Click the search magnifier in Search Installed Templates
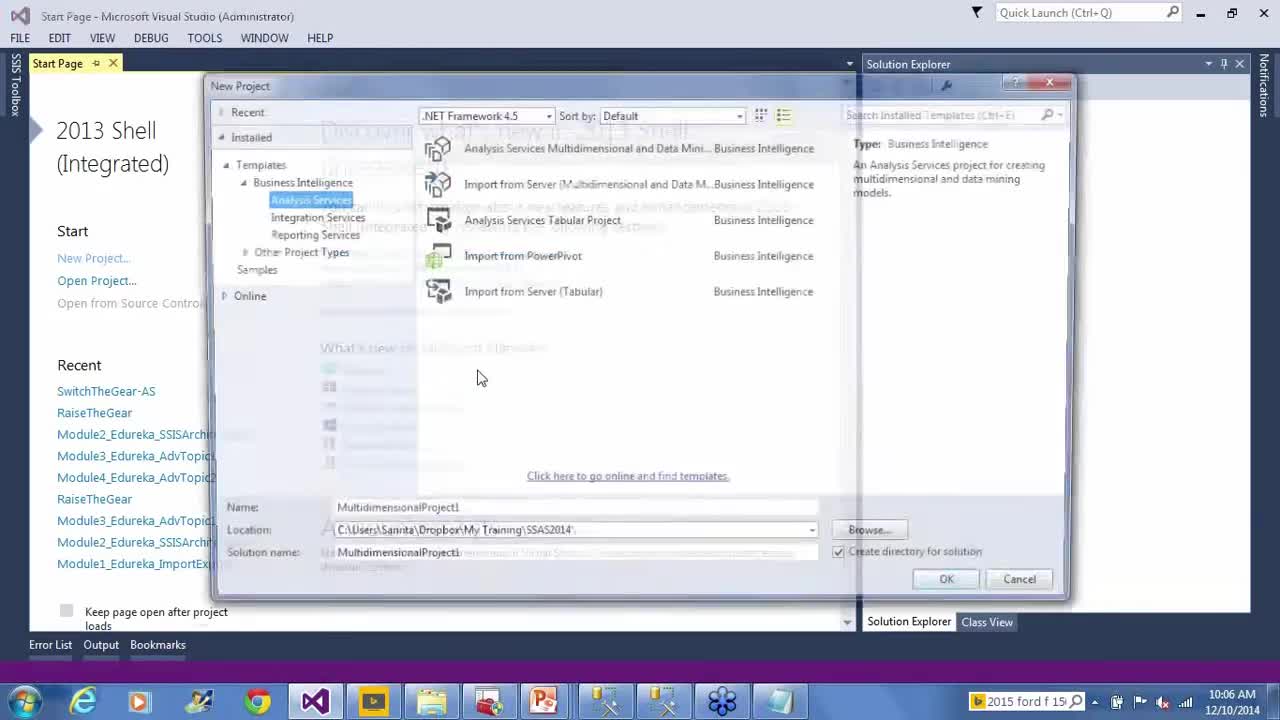1280x720 pixels. pyautogui.click(x=1047, y=115)
